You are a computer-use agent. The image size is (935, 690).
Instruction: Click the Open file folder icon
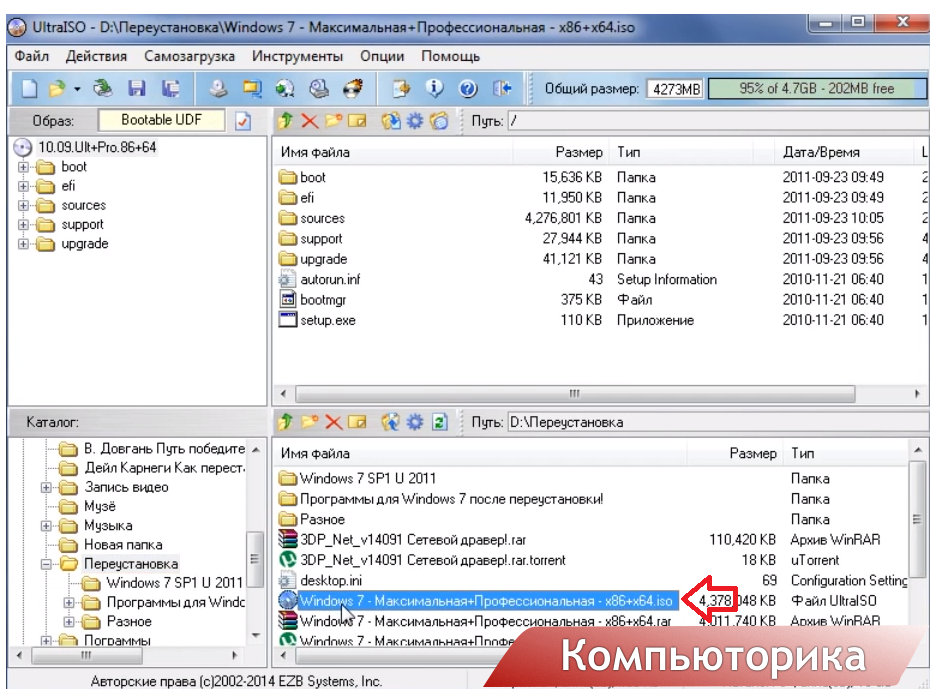(57, 89)
